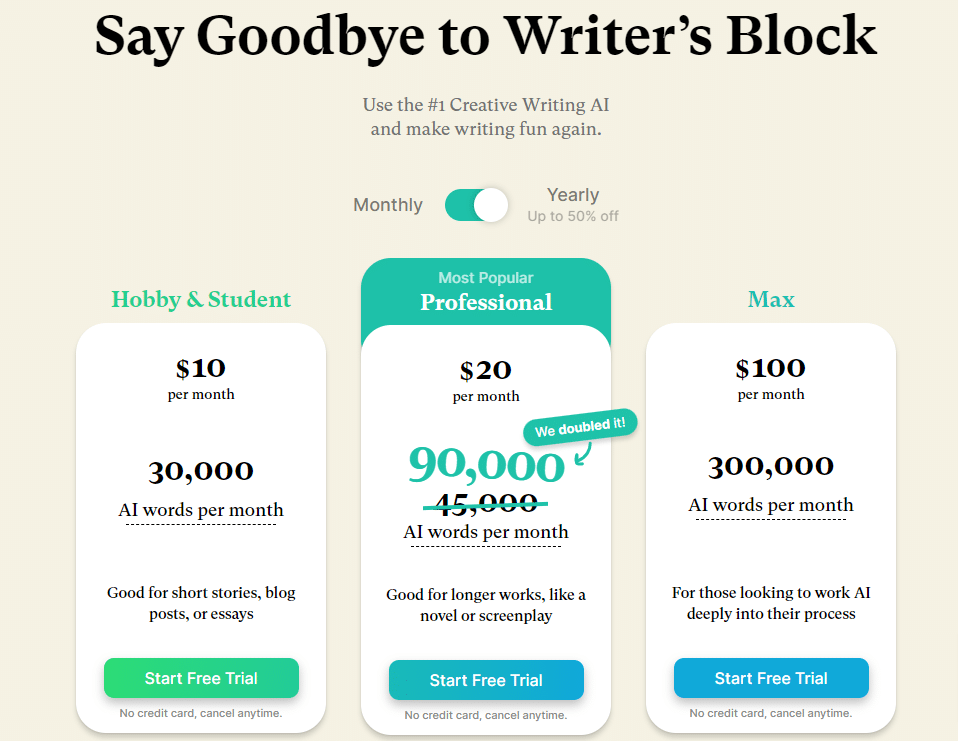The width and height of the screenshot is (958, 741).
Task: Click the 'Say Goodbye to Writer's Block' headline
Action: 486,37
